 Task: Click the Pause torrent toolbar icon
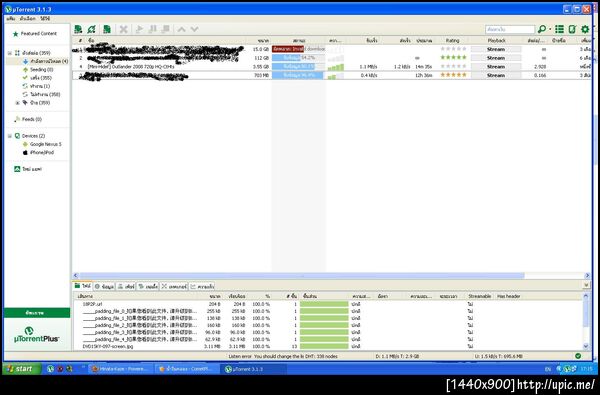[152, 29]
